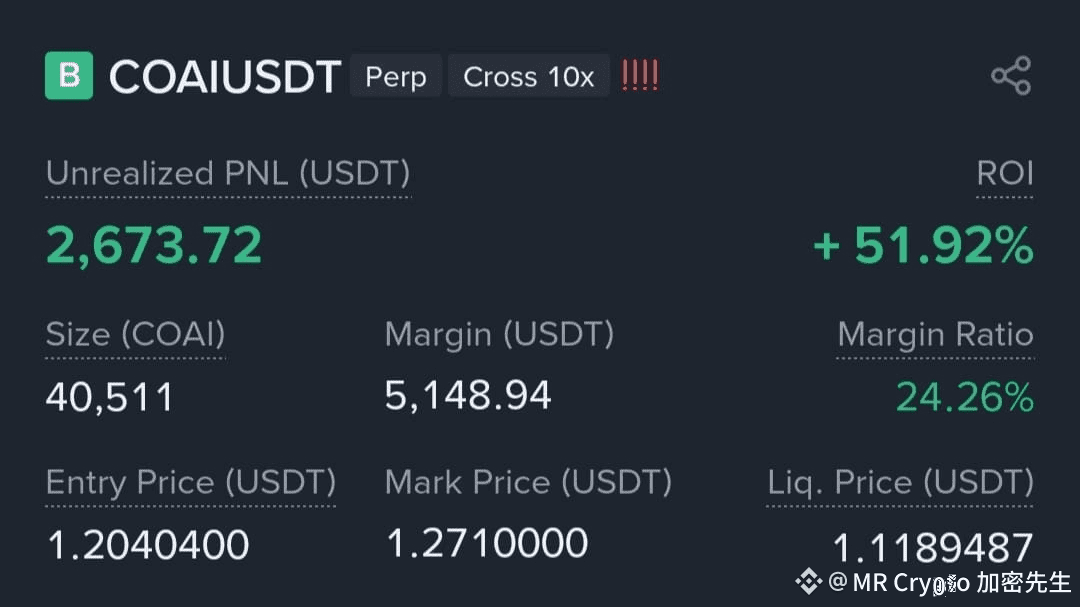Tap the Unrealized PNL (USDT) label
The image size is (1080, 607).
pyautogui.click(x=228, y=173)
